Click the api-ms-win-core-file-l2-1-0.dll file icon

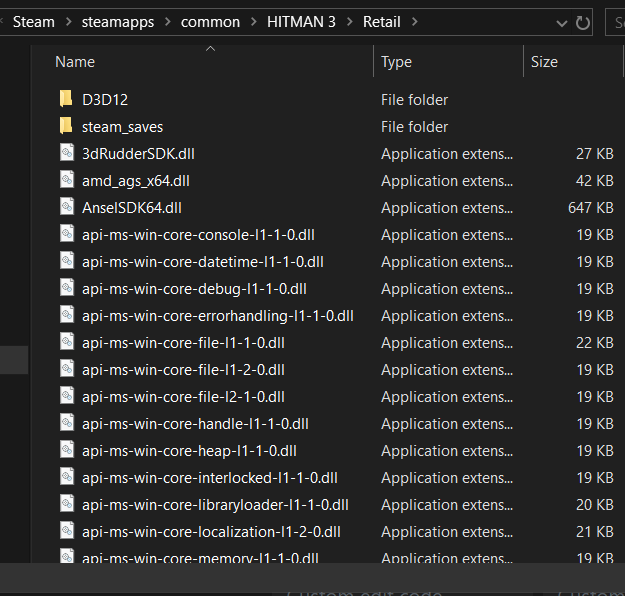tap(67, 395)
